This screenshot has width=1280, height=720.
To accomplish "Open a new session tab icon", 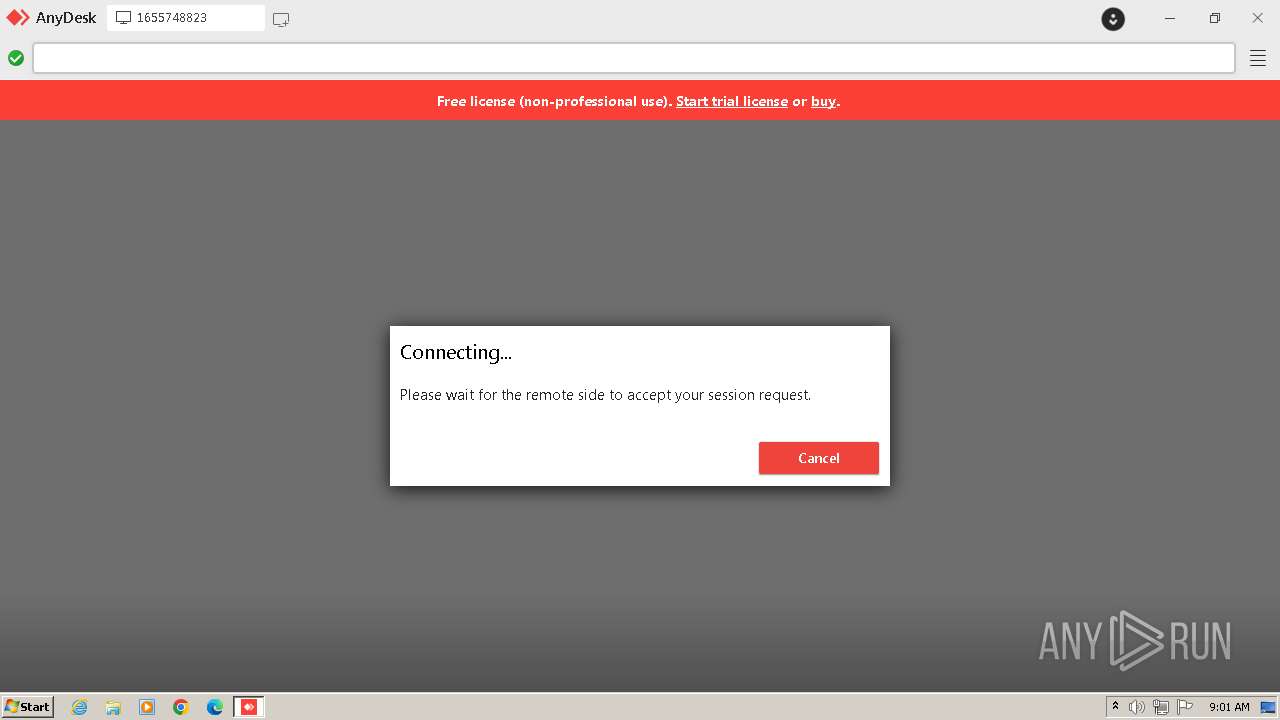I will click(x=281, y=19).
